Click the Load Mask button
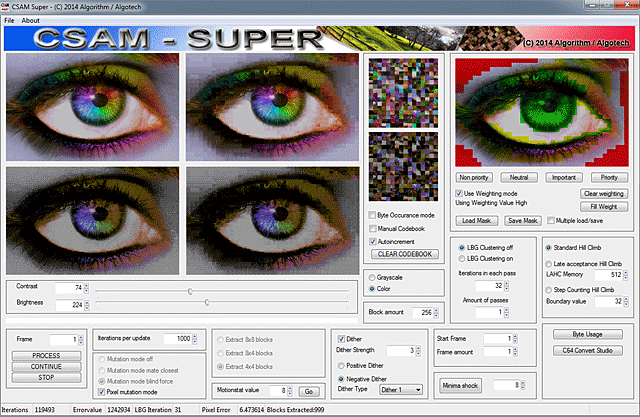Image resolution: width=640 pixels, height=417 pixels. (476, 221)
